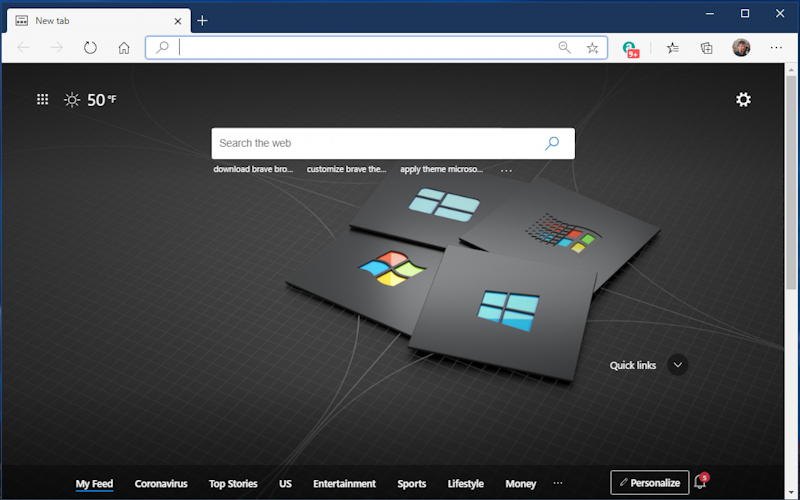Open the app launcher grid icon
The height and width of the screenshot is (500, 800).
pyautogui.click(x=43, y=99)
